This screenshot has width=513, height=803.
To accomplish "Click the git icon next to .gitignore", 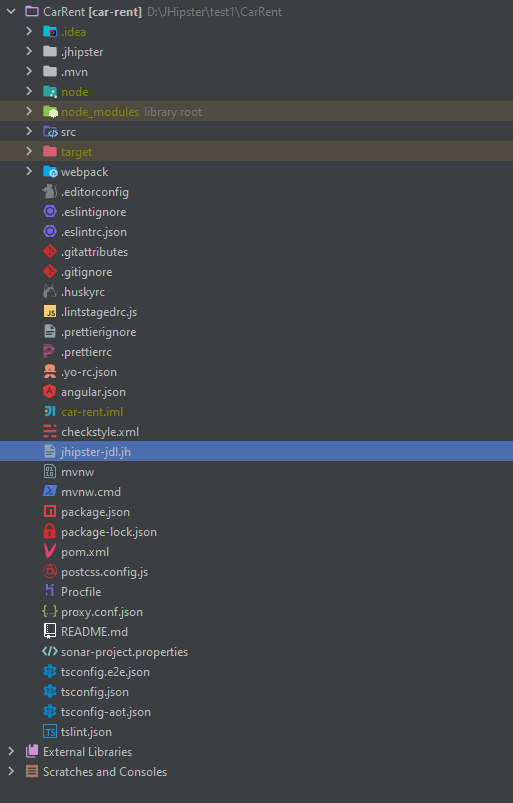I will 50,271.
